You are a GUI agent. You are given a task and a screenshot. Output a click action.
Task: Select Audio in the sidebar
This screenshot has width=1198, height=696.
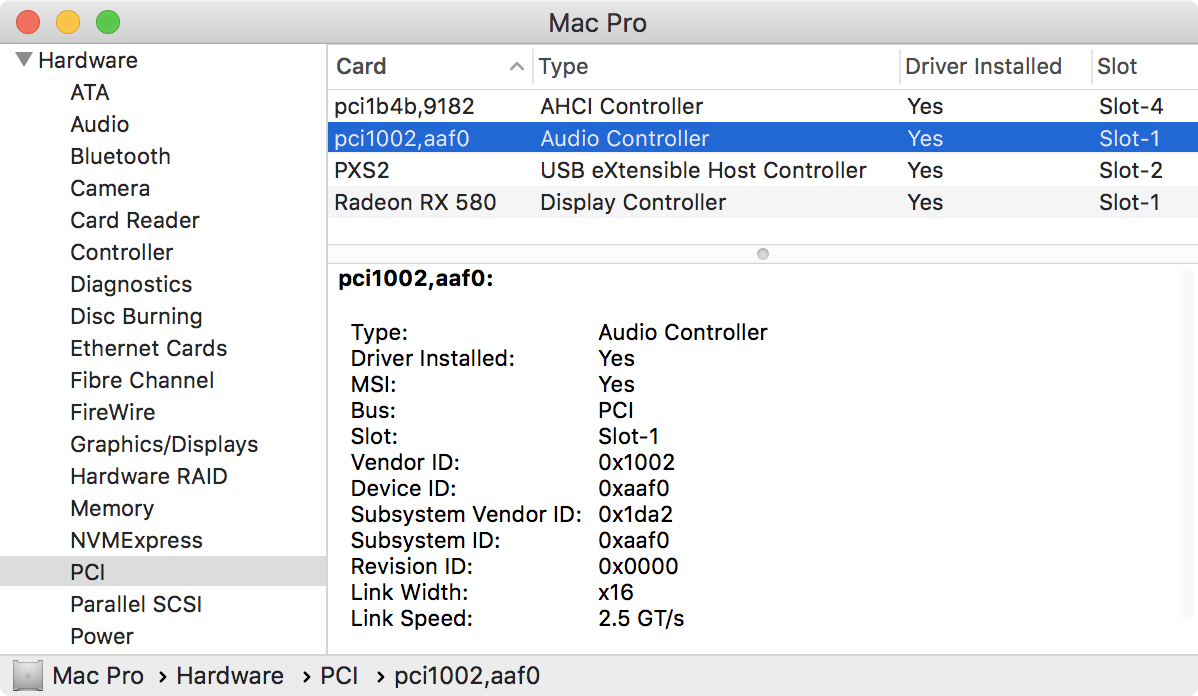click(x=99, y=125)
